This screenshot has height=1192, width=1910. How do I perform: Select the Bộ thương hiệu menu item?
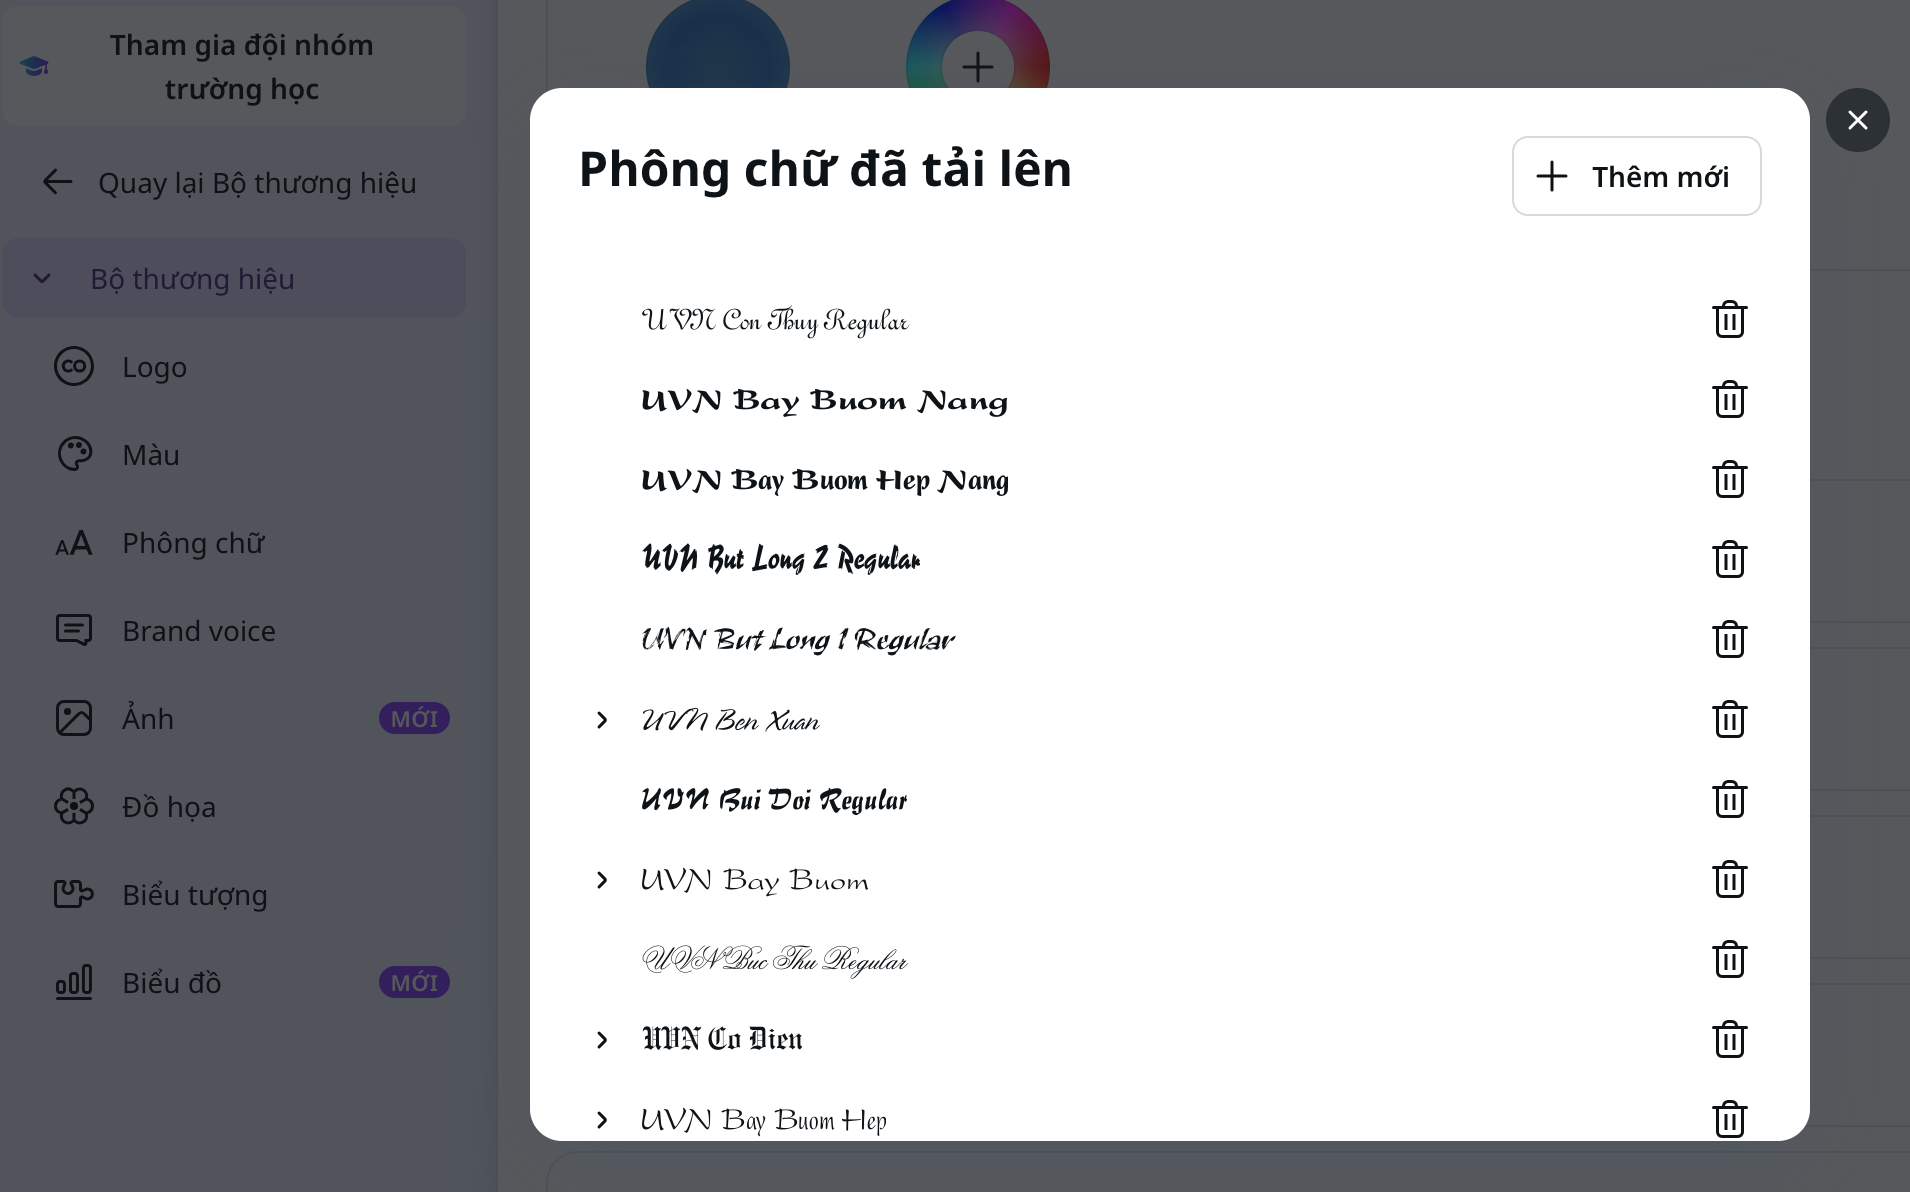(193, 278)
